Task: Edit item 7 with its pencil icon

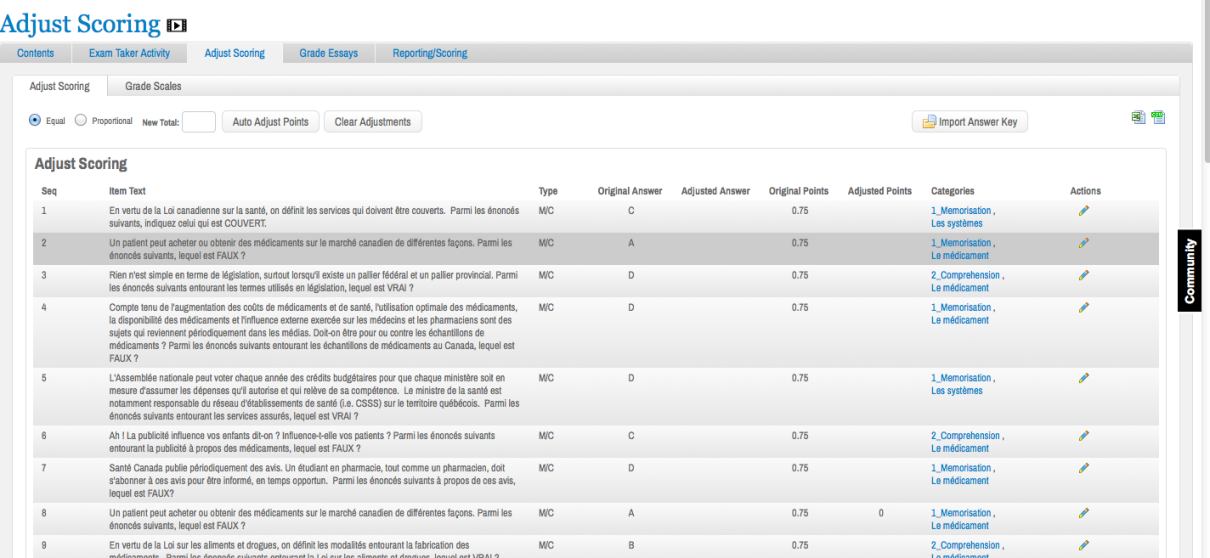Action: [x=1083, y=468]
